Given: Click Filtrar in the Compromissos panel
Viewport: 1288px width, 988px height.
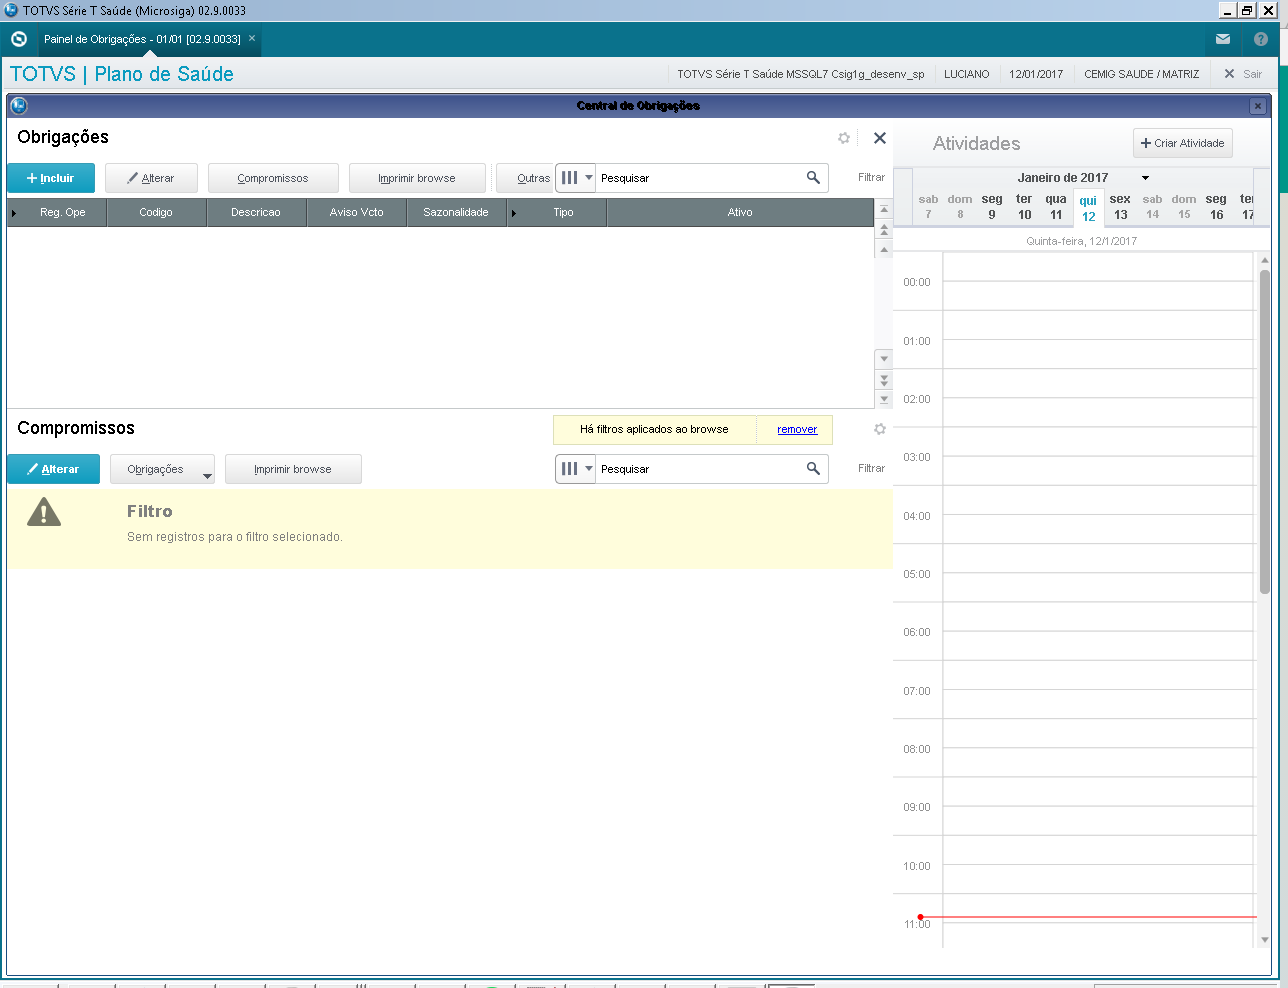Looking at the screenshot, I should [x=871, y=469].
